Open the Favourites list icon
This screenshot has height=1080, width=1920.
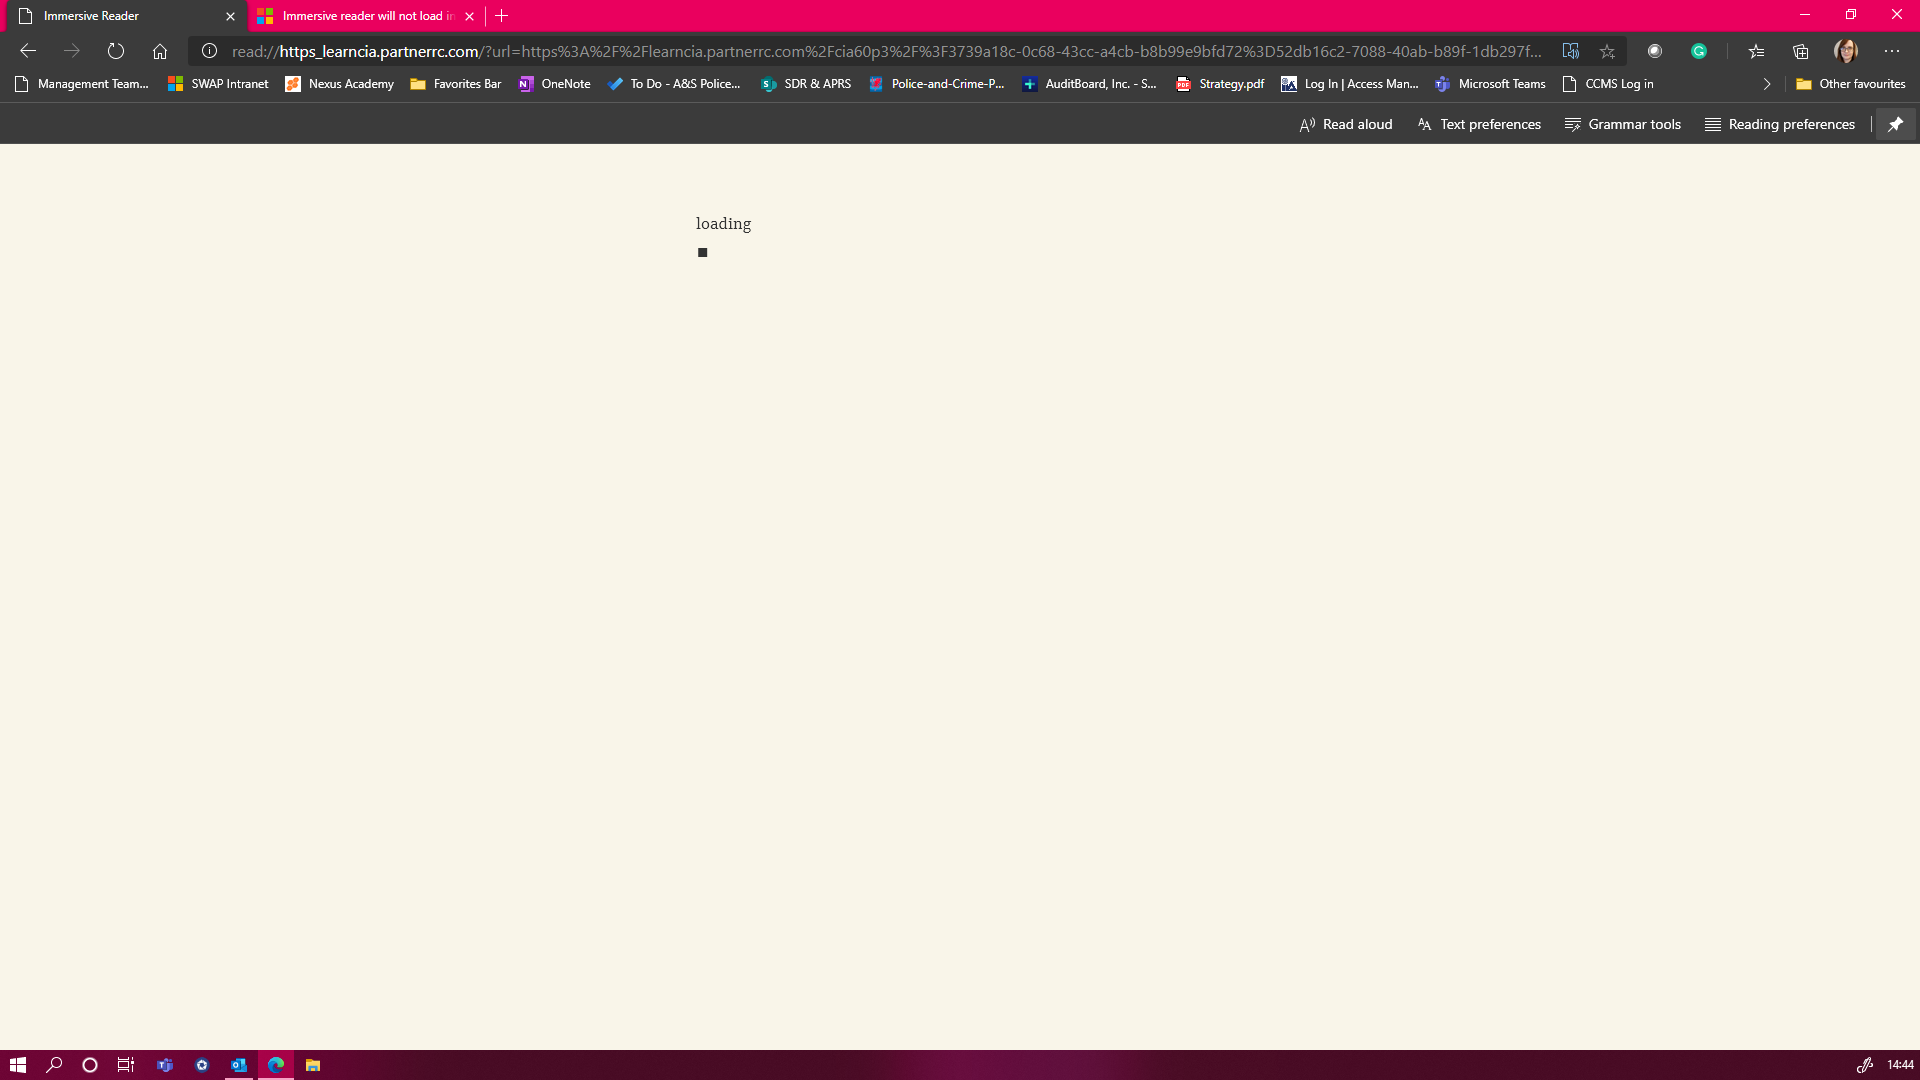1756,51
